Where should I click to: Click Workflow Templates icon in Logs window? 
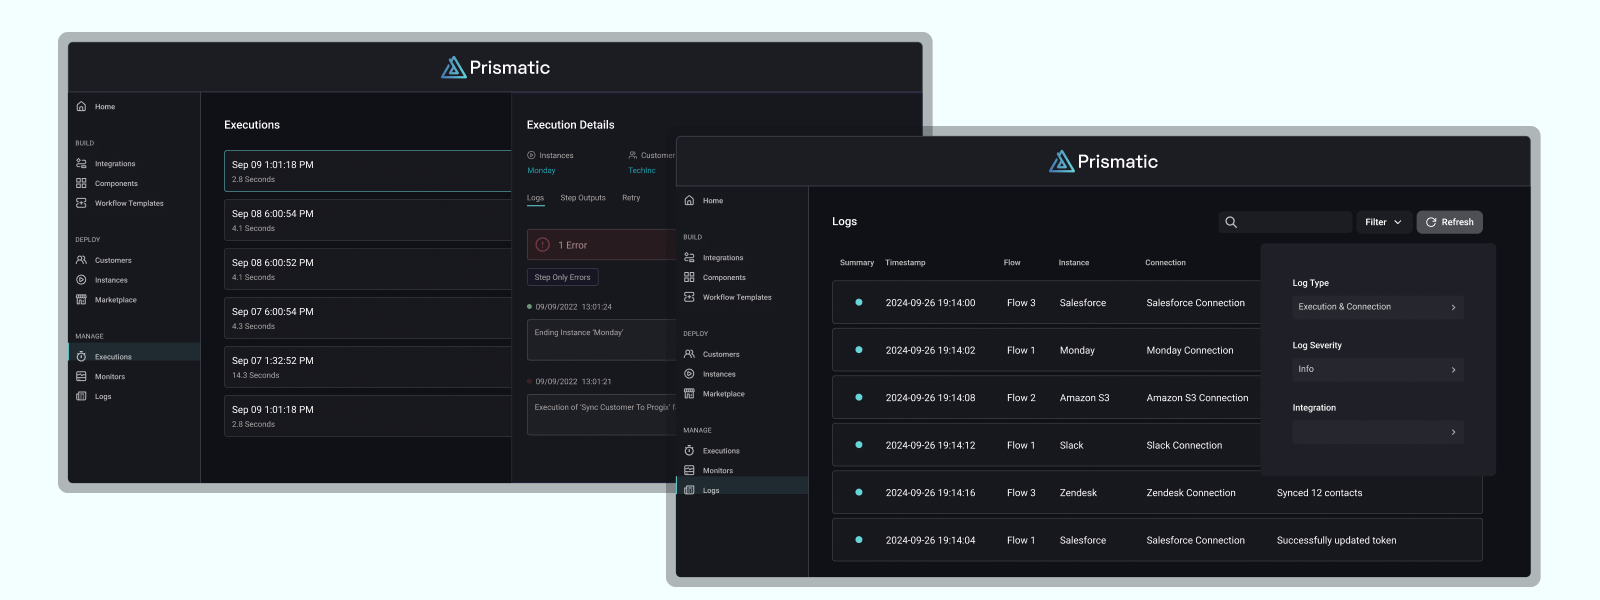coord(689,297)
